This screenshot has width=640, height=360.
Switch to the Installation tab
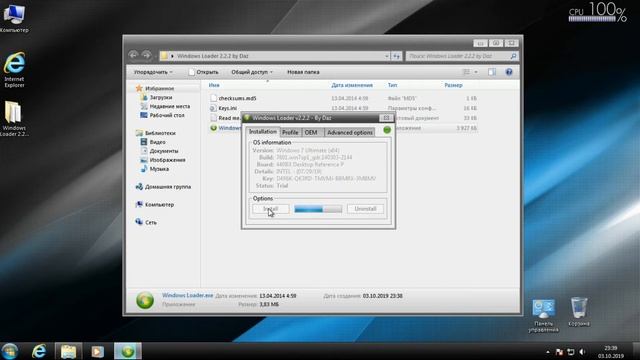click(262, 132)
